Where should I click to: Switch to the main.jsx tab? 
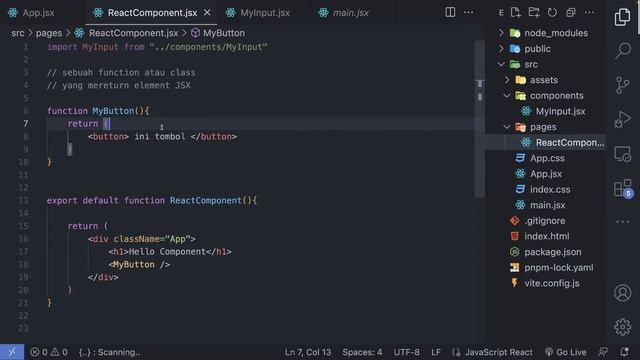pyautogui.click(x=344, y=13)
